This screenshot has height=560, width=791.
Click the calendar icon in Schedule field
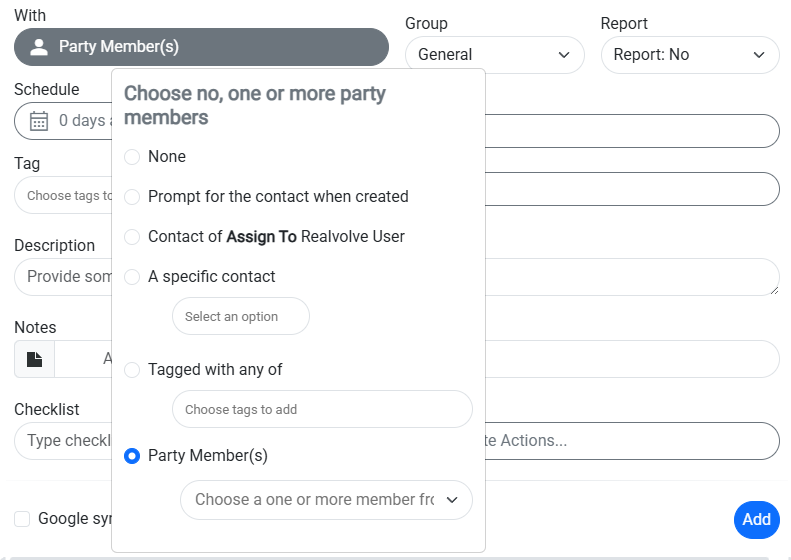39,121
